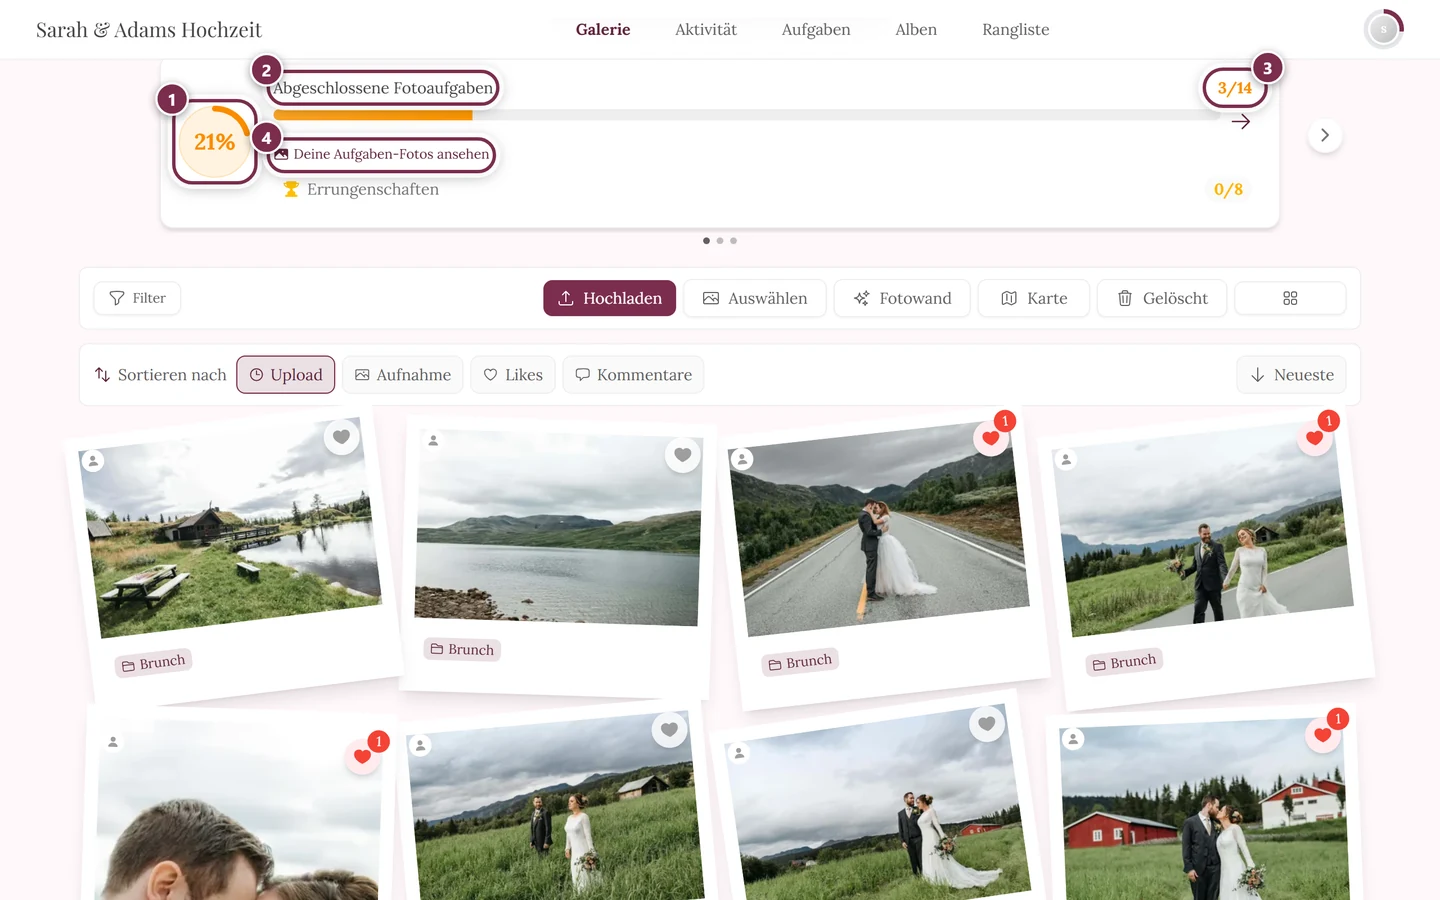The height and width of the screenshot is (900, 1440).
Task: Click uploader avatar on the empty lake photo
Action: coord(433,440)
